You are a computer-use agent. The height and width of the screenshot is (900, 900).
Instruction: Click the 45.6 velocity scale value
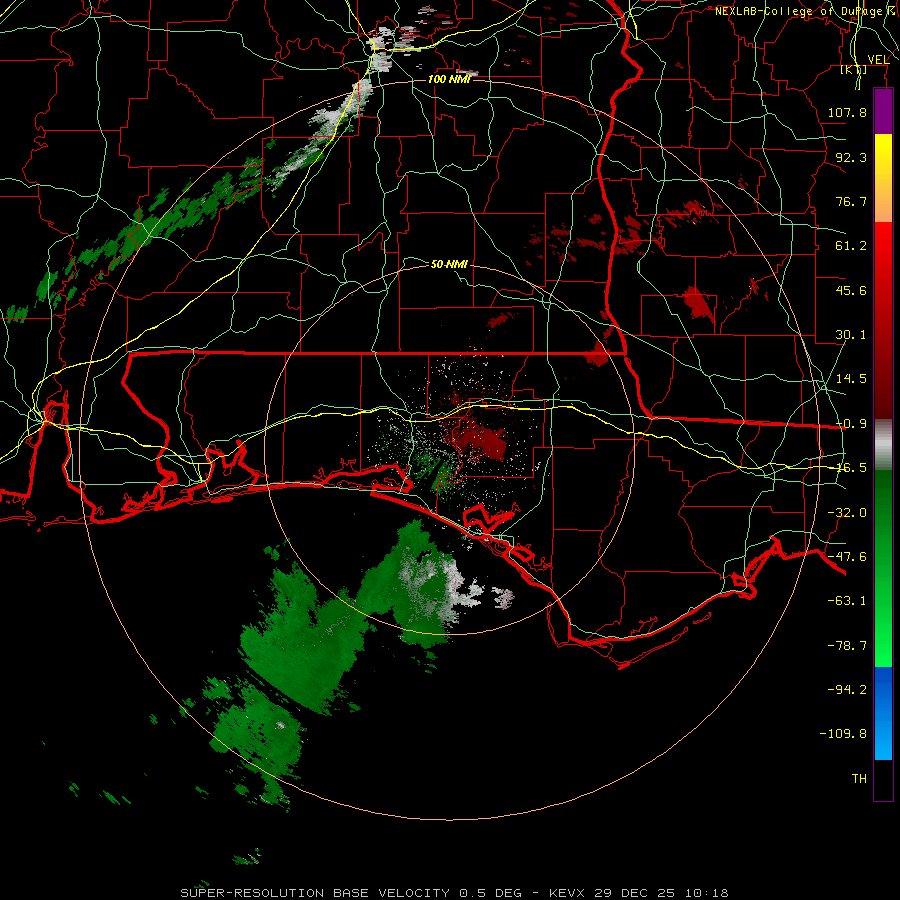(x=851, y=290)
